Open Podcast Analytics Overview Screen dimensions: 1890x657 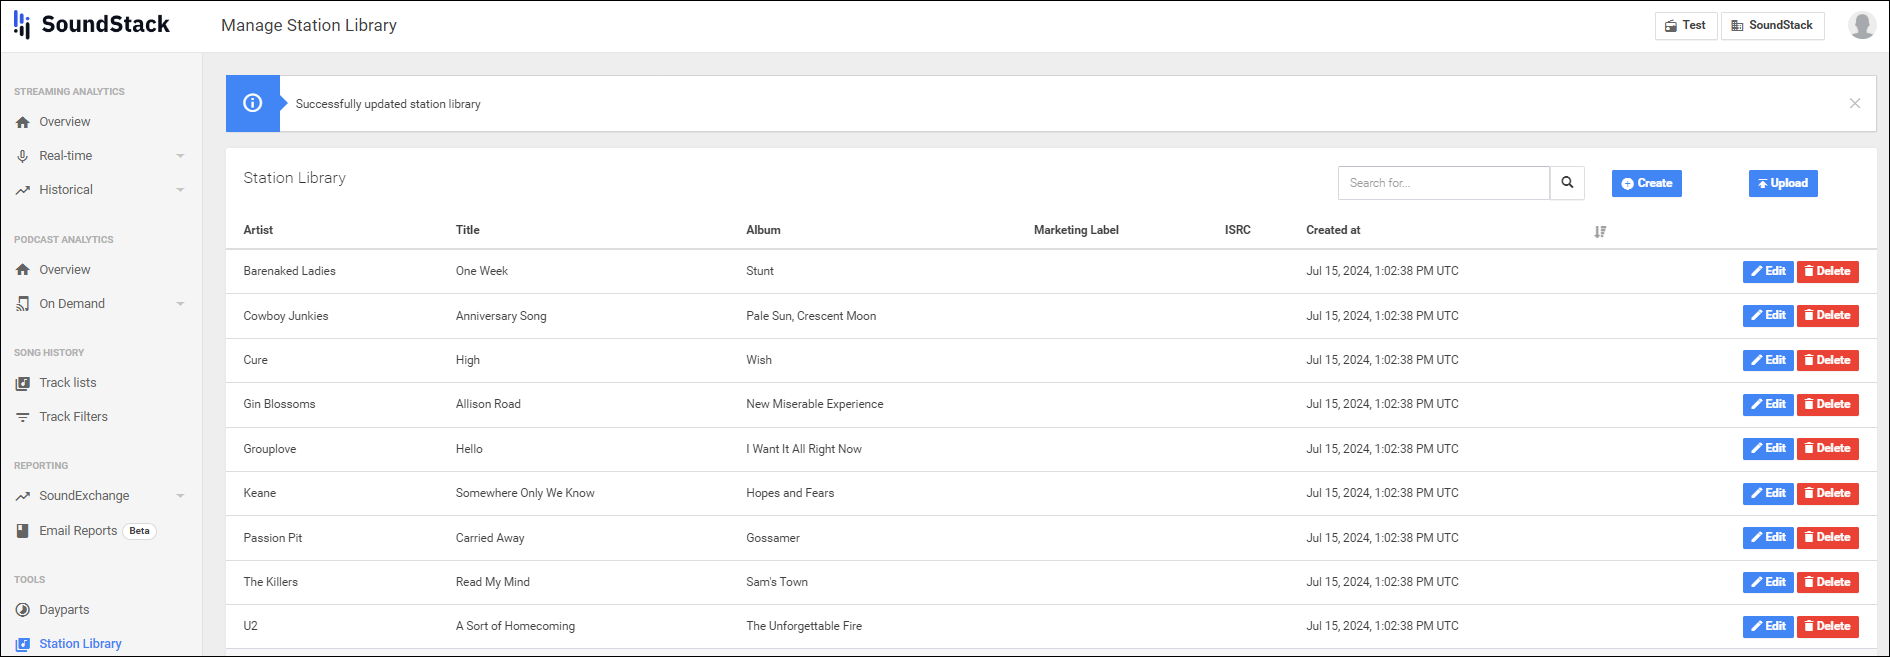pos(65,270)
